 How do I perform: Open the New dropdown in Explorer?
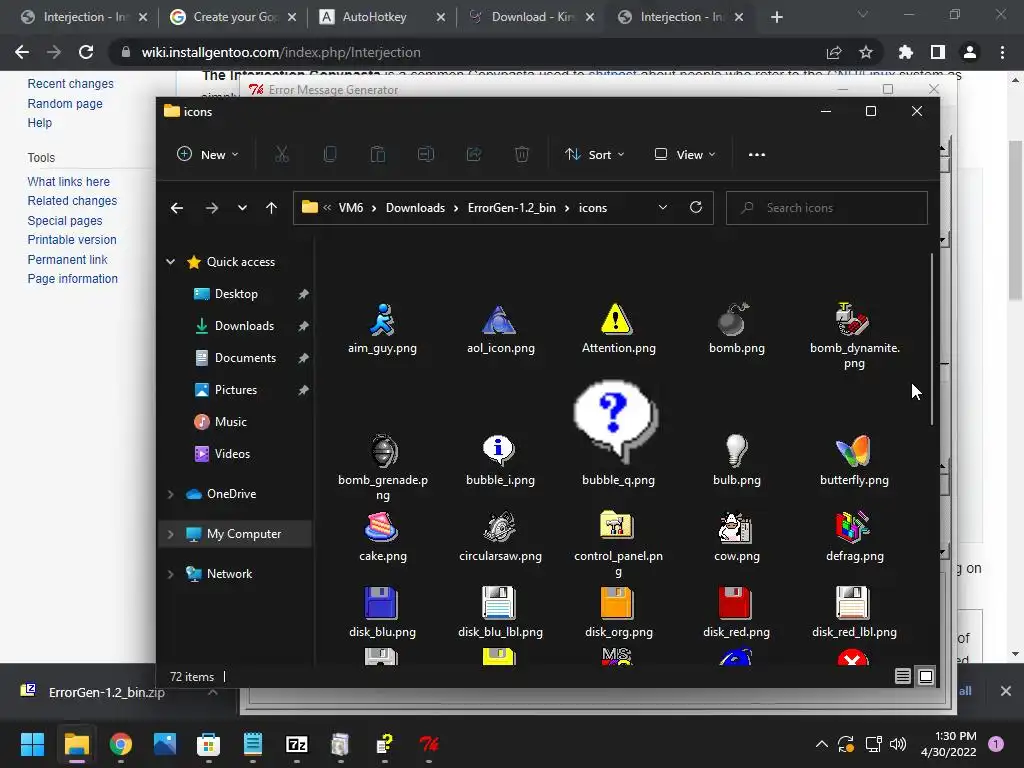tap(208, 155)
